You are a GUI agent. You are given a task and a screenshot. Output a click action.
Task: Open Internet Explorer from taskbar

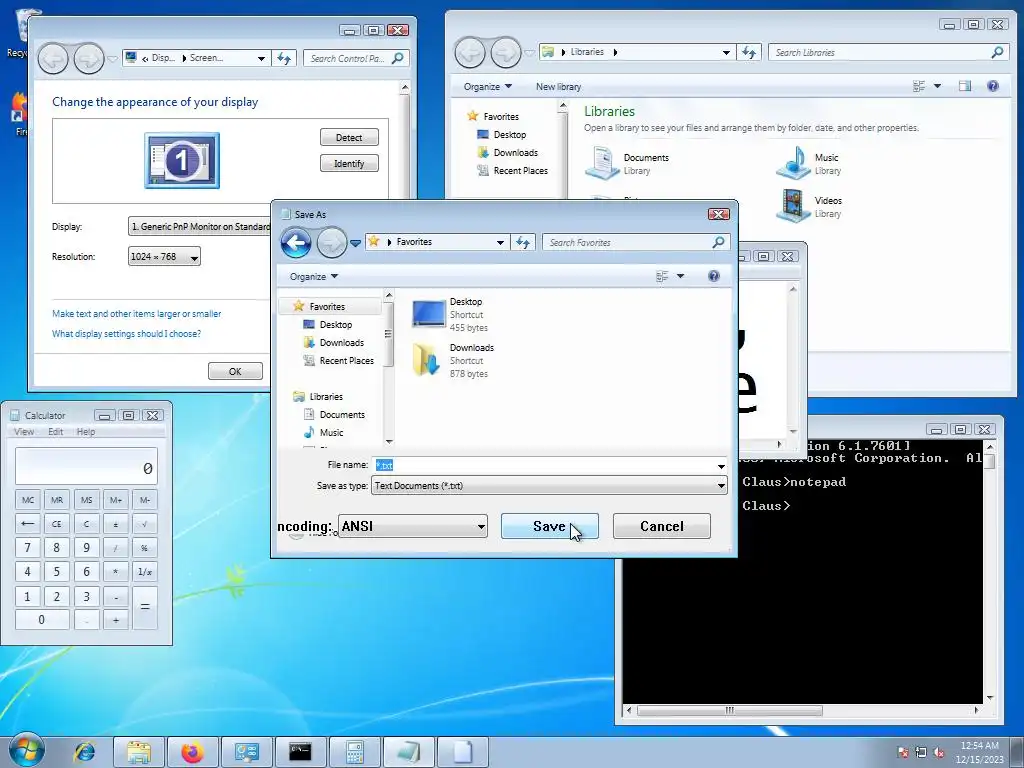[84, 752]
